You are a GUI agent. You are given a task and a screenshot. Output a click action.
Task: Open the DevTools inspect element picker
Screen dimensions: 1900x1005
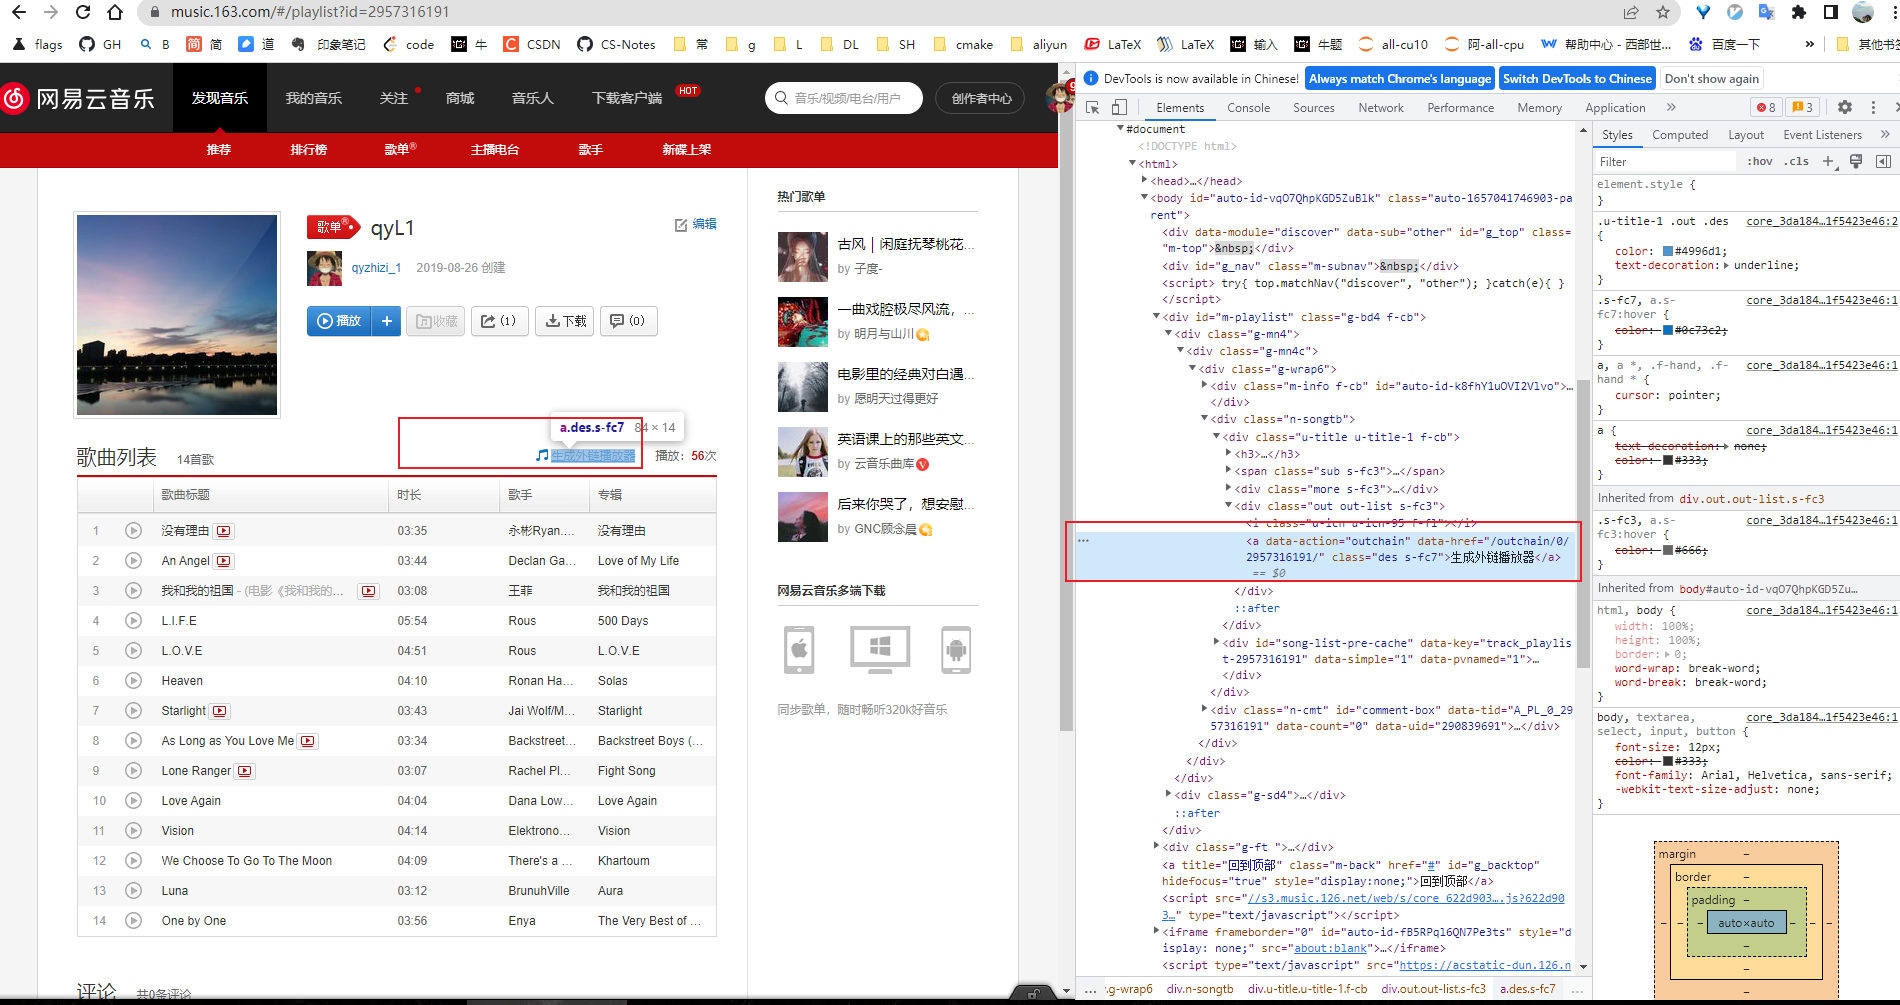(x=1093, y=107)
